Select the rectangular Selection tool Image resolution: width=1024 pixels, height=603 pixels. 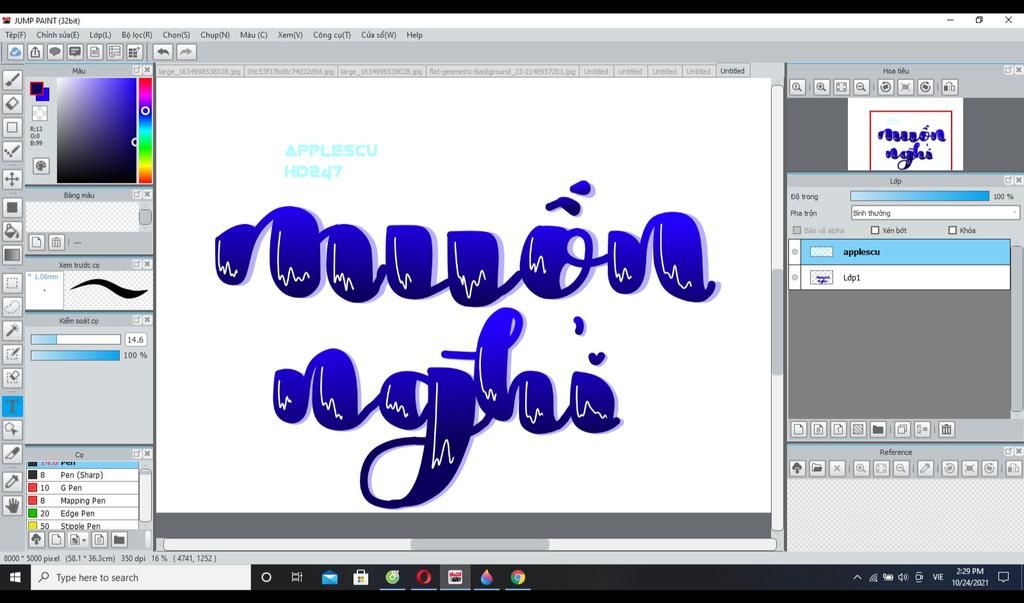[12, 283]
